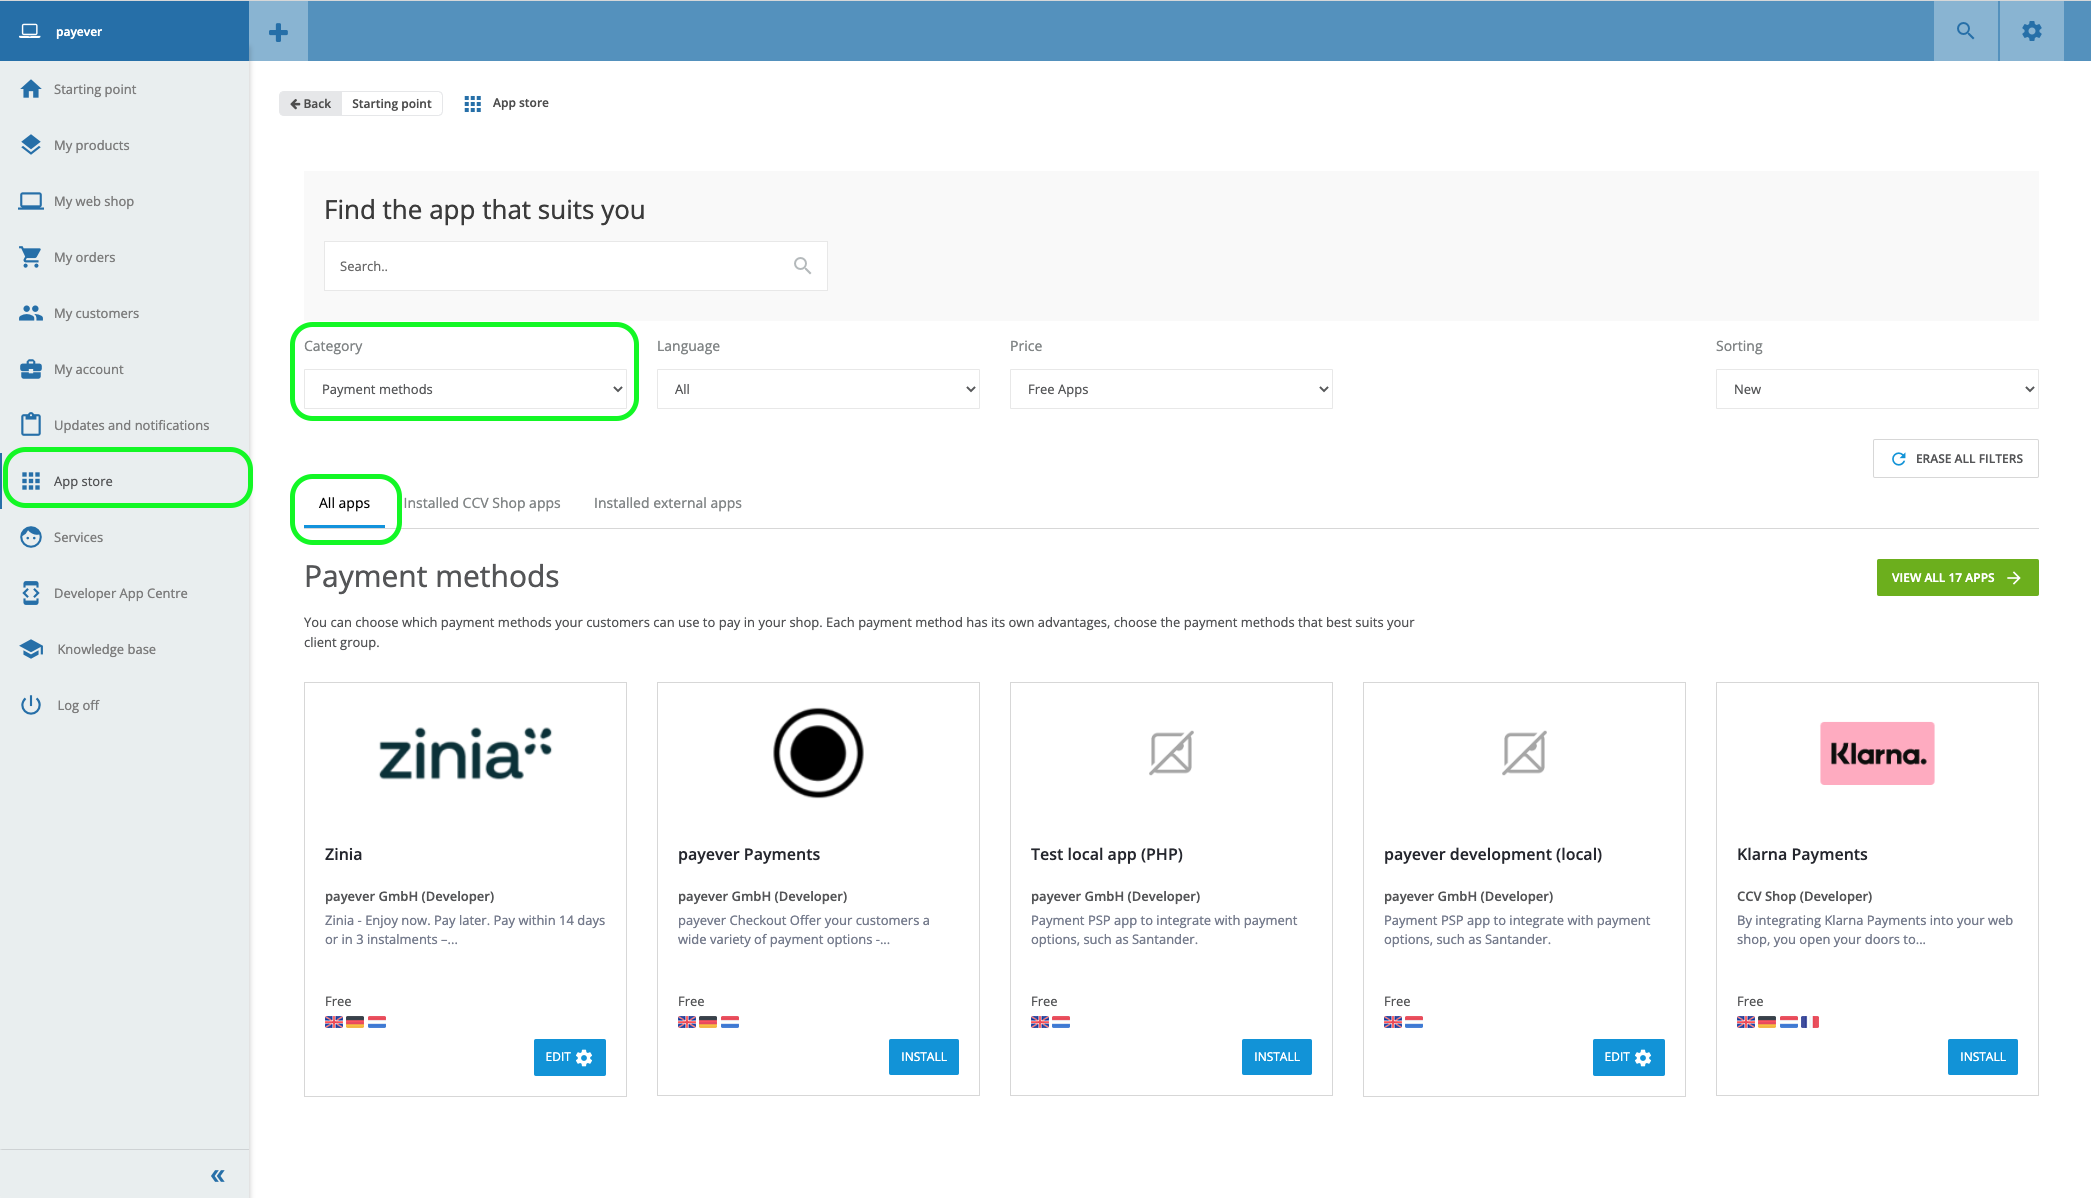Switch to Installed external apps tab
Screen dimensions: 2091x1198
point(668,503)
